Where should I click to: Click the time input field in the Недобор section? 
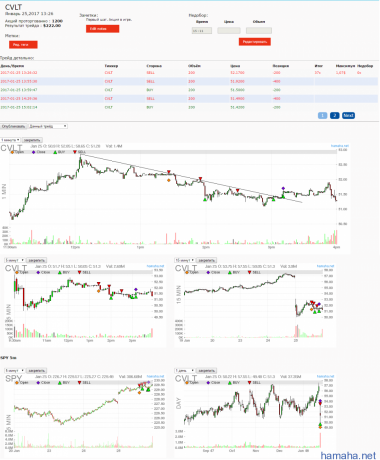pos(202,31)
